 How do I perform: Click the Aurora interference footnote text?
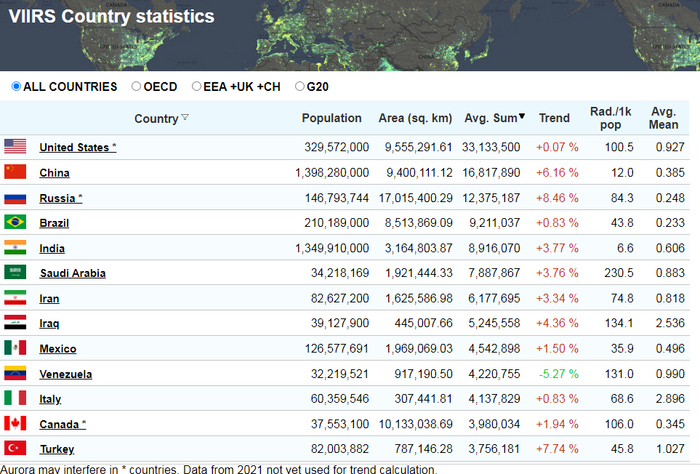pyautogui.click(x=218, y=469)
